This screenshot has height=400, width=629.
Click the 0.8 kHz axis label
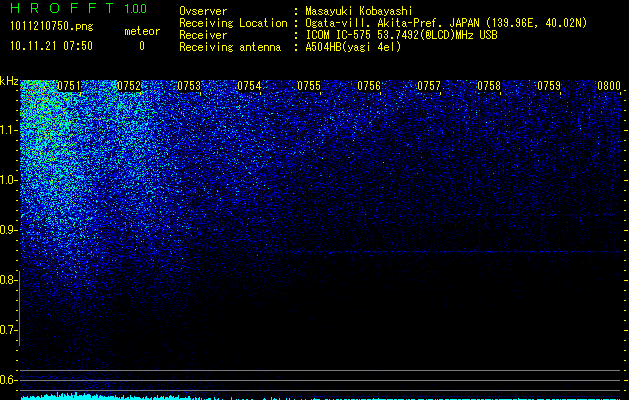pos(8,280)
